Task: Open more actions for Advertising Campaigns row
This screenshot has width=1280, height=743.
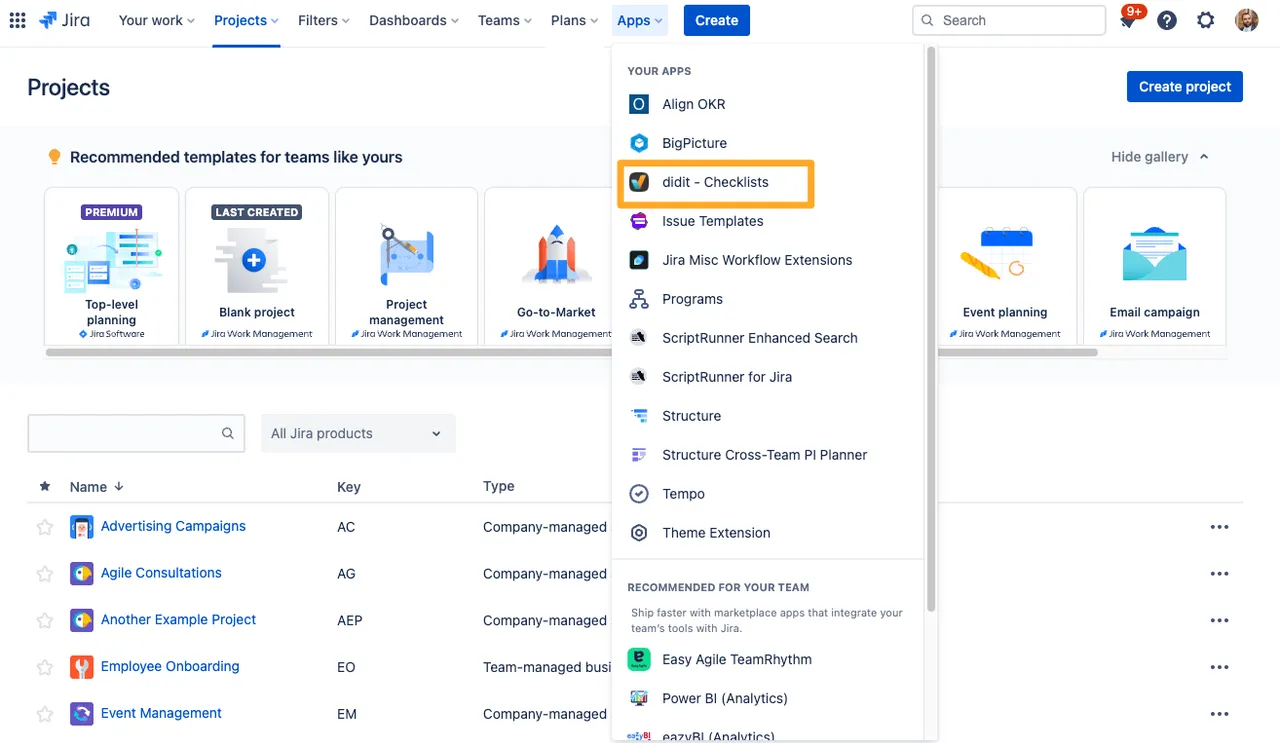Action: click(x=1219, y=527)
